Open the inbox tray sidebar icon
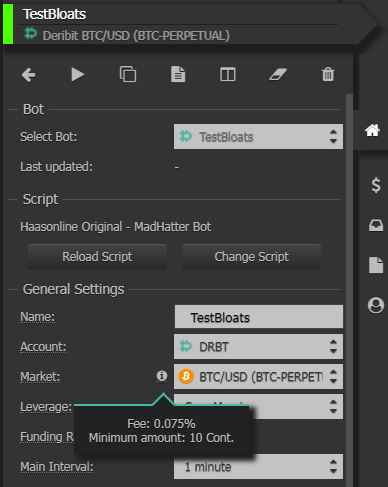 (x=376, y=225)
